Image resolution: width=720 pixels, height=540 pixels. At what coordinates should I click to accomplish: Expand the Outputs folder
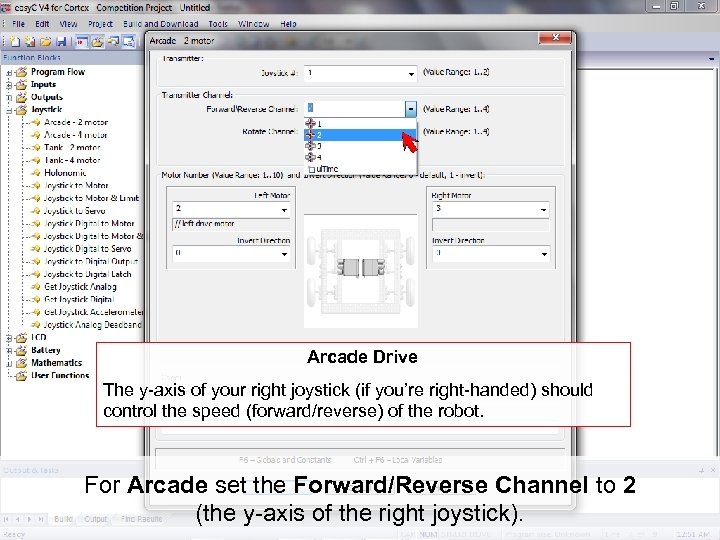(9, 97)
